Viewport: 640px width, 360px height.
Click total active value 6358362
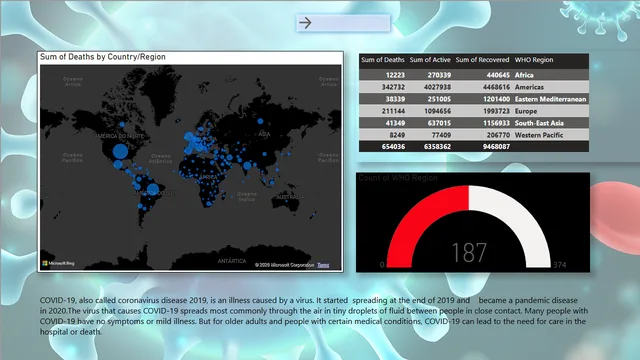(x=437, y=147)
